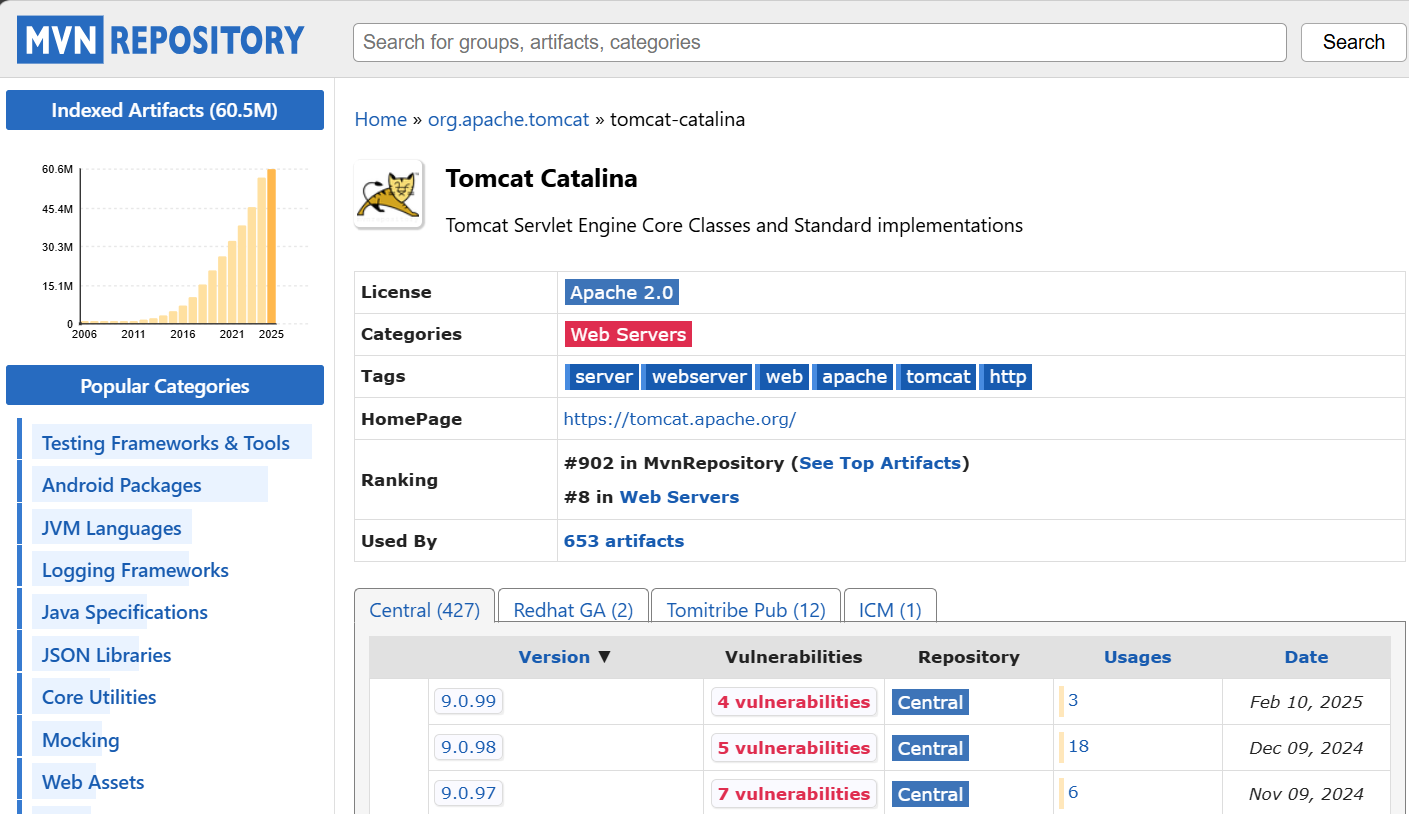Open the Web Servers ranking link
Viewport: 1409px width, 814px height.
coord(680,497)
